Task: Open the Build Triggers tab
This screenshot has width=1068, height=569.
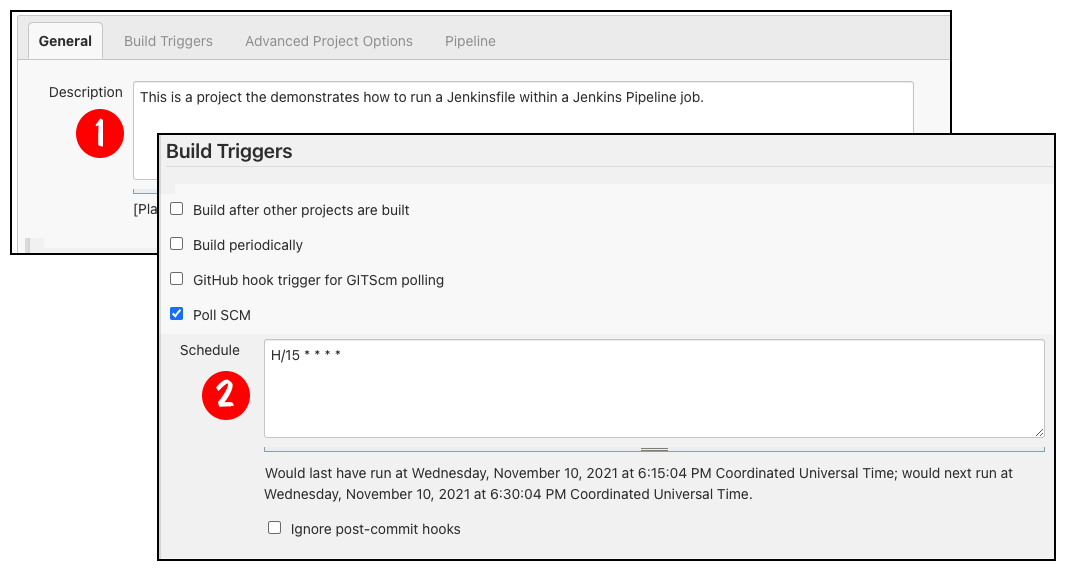Action: [x=168, y=41]
